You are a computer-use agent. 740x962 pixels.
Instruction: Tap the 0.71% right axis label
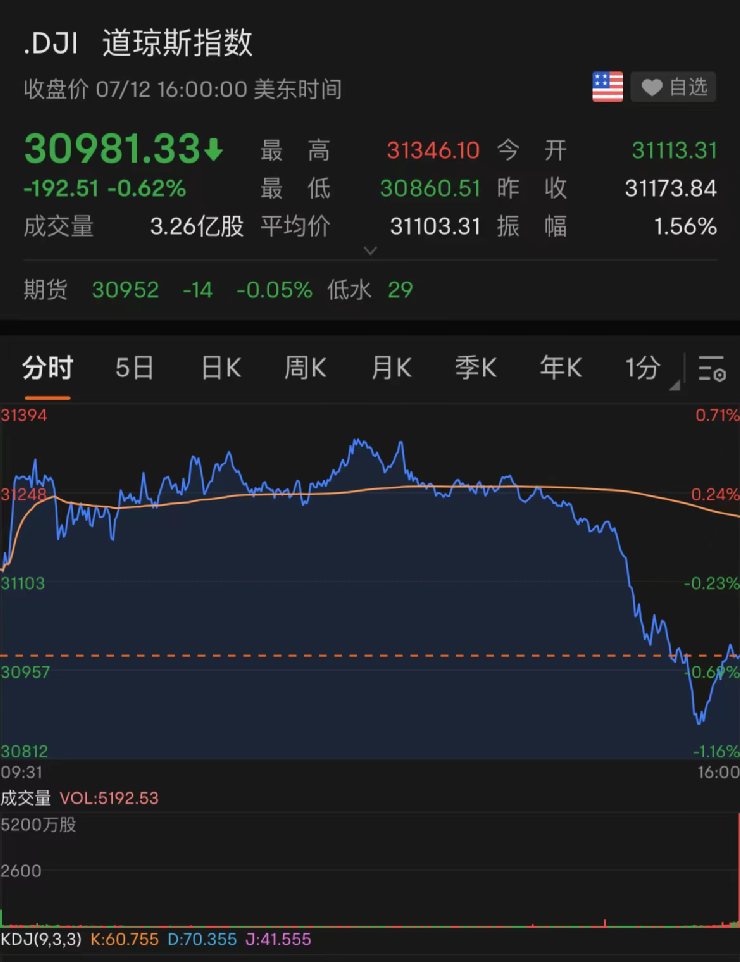(x=717, y=415)
